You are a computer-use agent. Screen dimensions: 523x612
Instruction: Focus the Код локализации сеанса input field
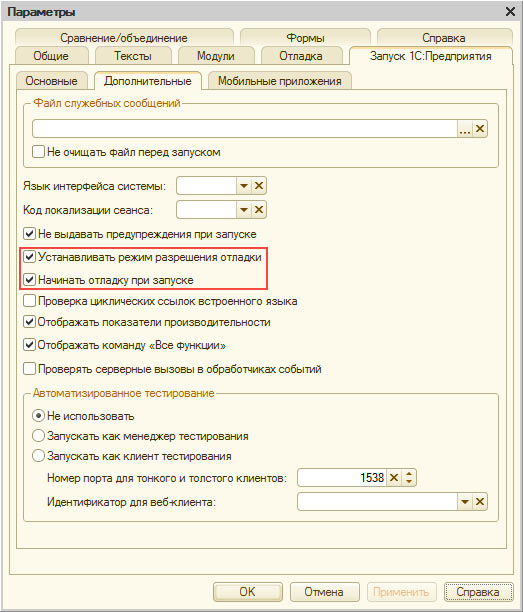[x=206, y=210]
